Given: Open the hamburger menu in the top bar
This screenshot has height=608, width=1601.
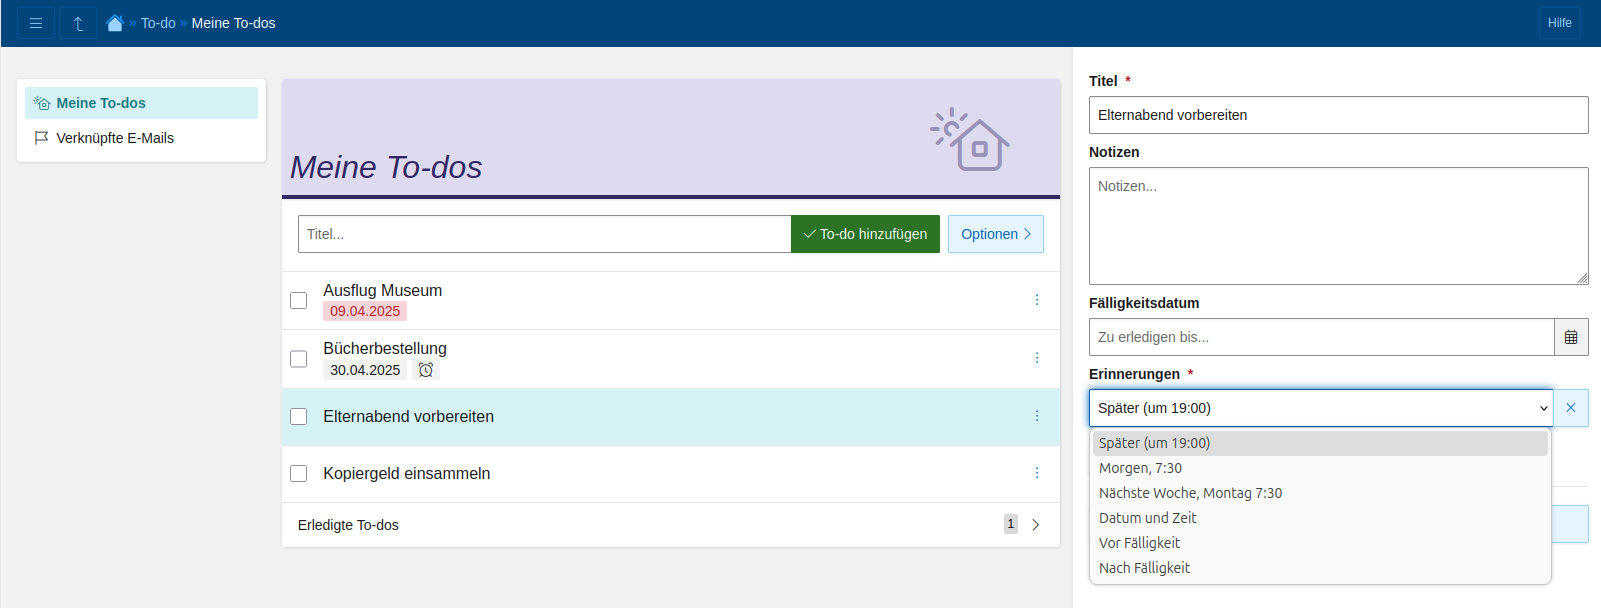Looking at the screenshot, I should 36,23.
